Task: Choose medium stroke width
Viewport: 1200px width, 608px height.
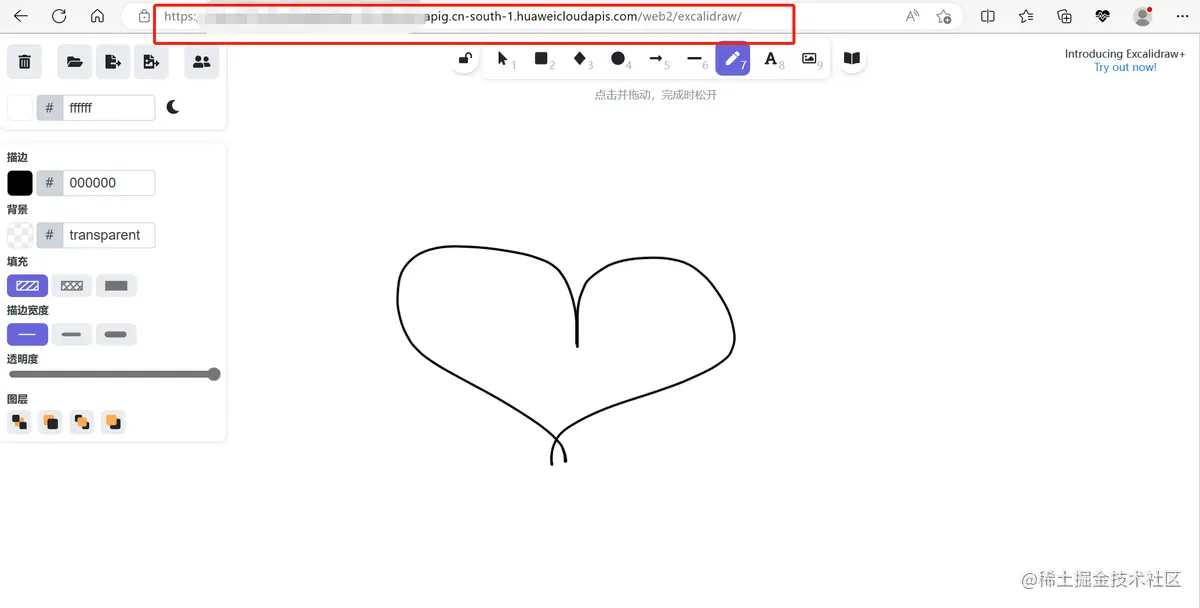Action: pos(72,334)
